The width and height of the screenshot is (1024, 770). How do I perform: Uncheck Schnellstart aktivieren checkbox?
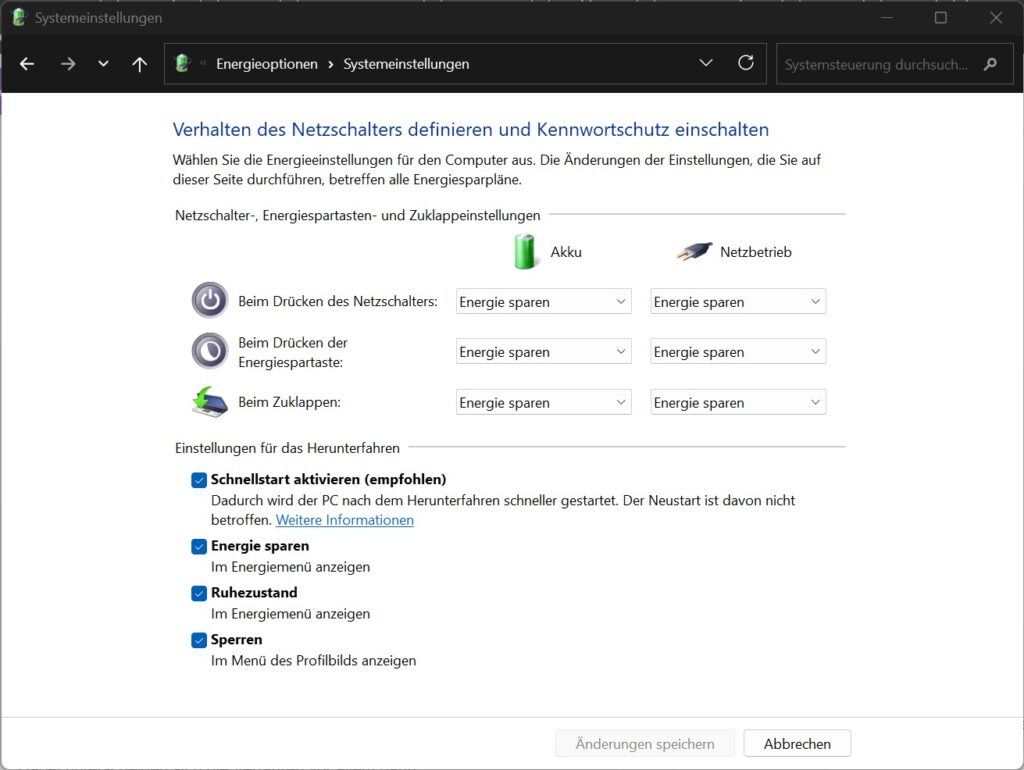point(199,480)
